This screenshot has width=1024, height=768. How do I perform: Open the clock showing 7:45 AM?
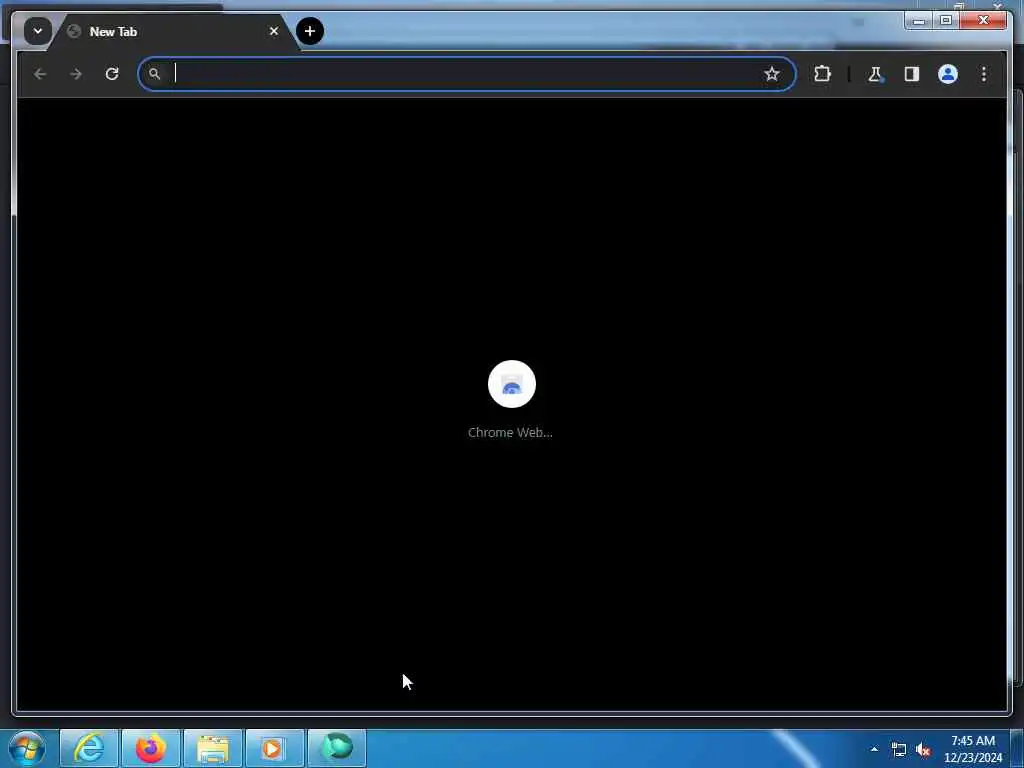pyautogui.click(x=973, y=749)
